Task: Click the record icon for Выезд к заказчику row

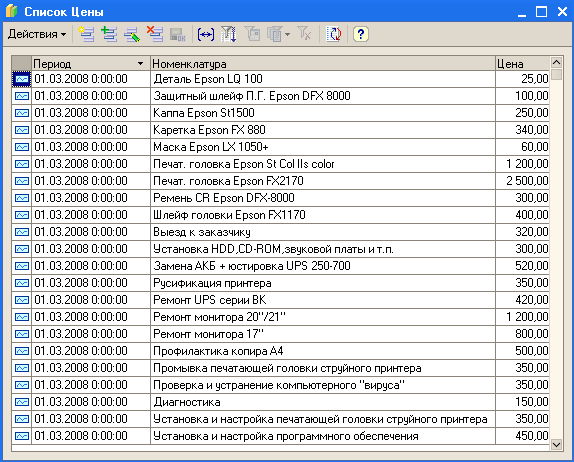Action: (x=22, y=232)
